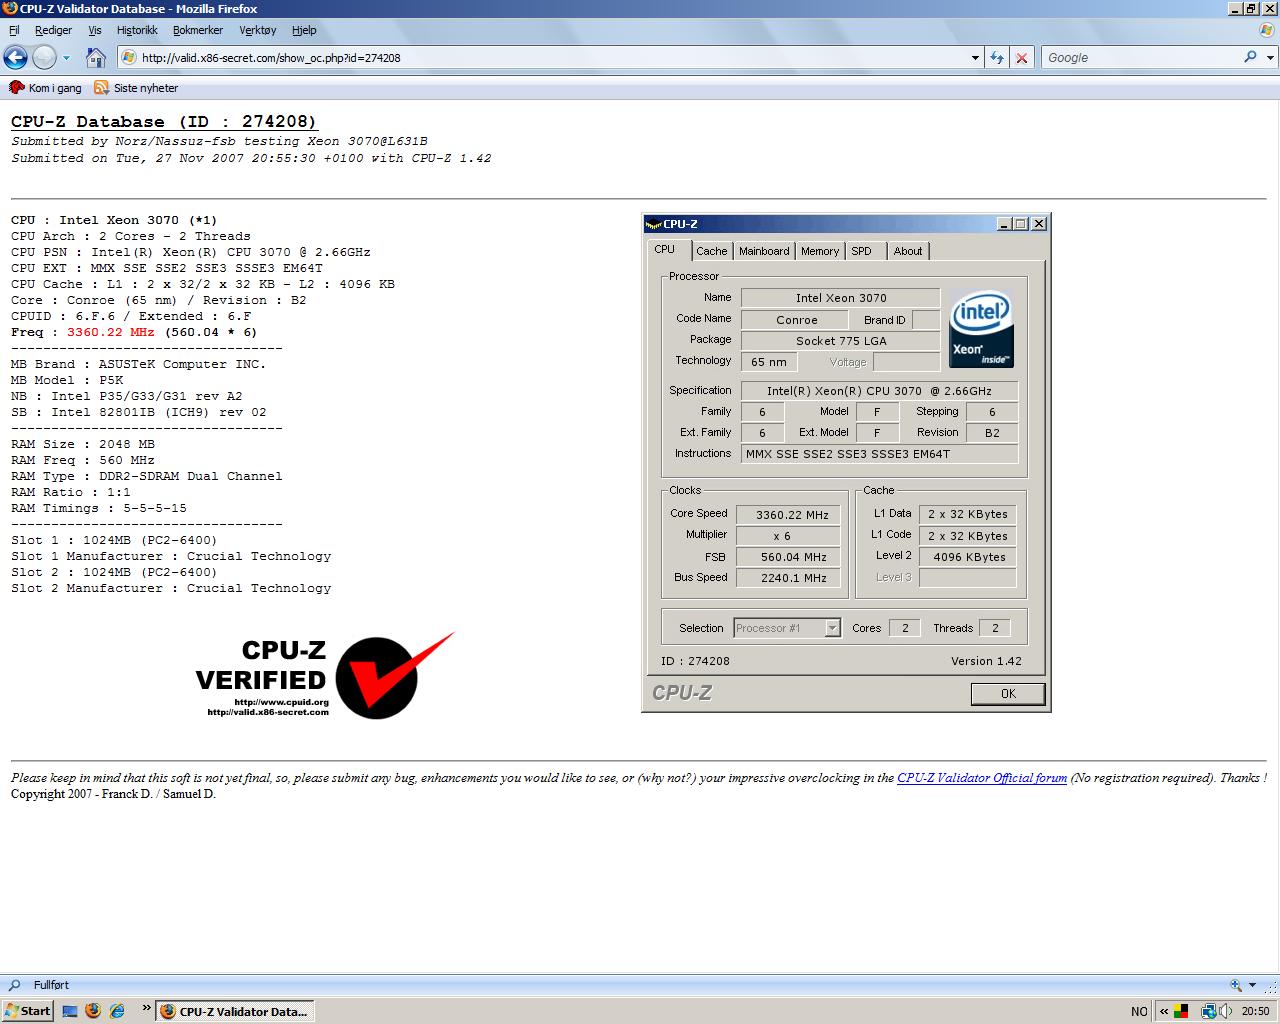Open the Verktøy menu
The height and width of the screenshot is (1024, 1280).
(x=258, y=30)
